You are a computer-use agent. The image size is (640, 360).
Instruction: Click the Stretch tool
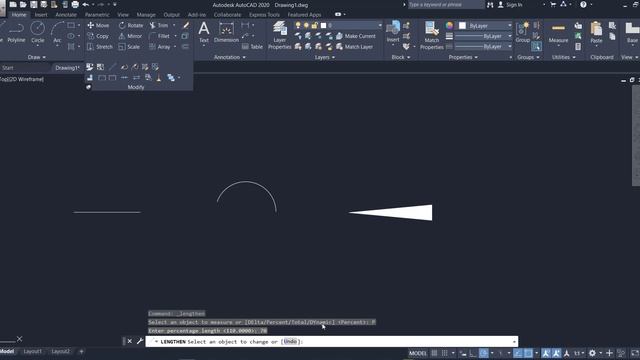100,47
